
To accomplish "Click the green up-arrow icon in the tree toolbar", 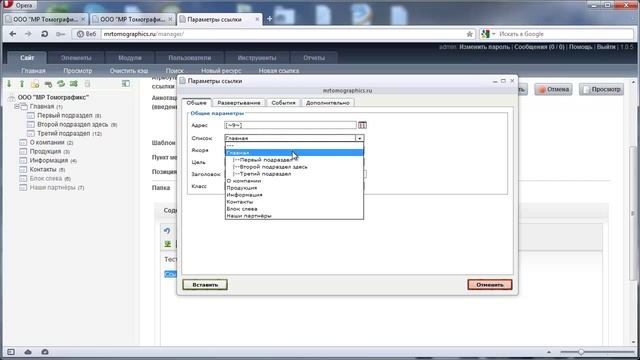I will click(22, 84).
